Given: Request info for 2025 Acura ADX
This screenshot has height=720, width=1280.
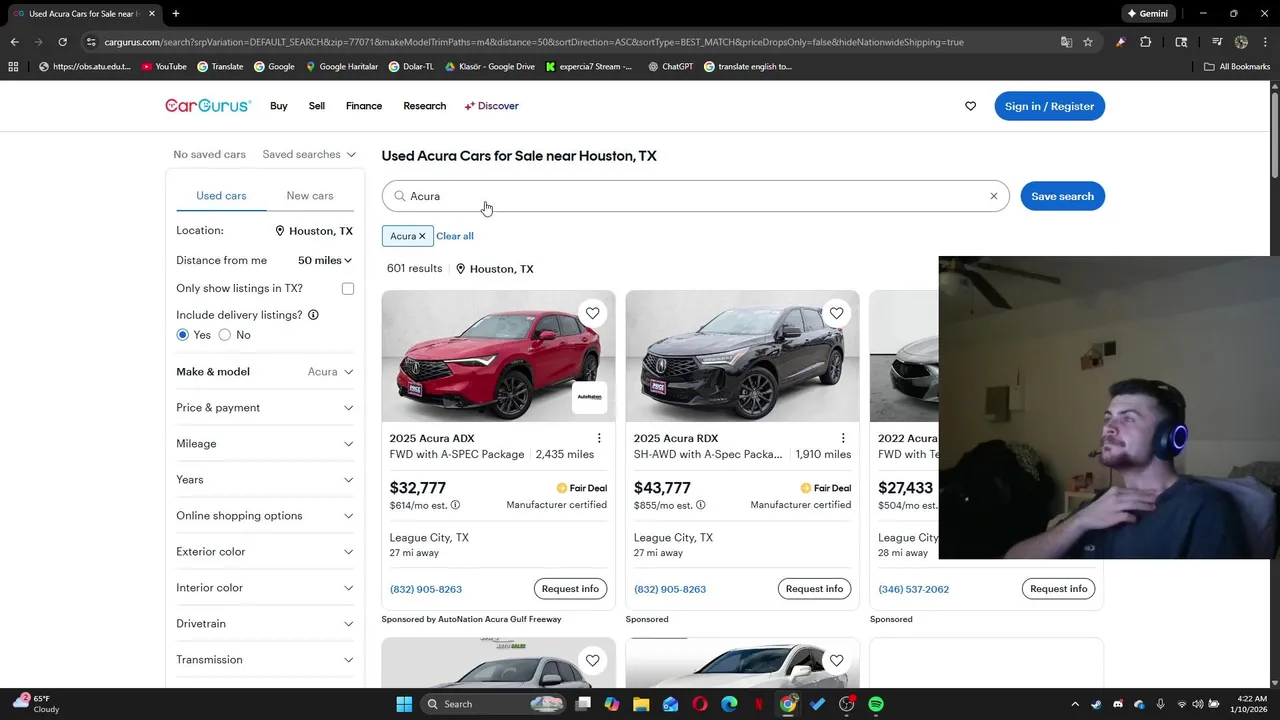Looking at the screenshot, I should (570, 589).
